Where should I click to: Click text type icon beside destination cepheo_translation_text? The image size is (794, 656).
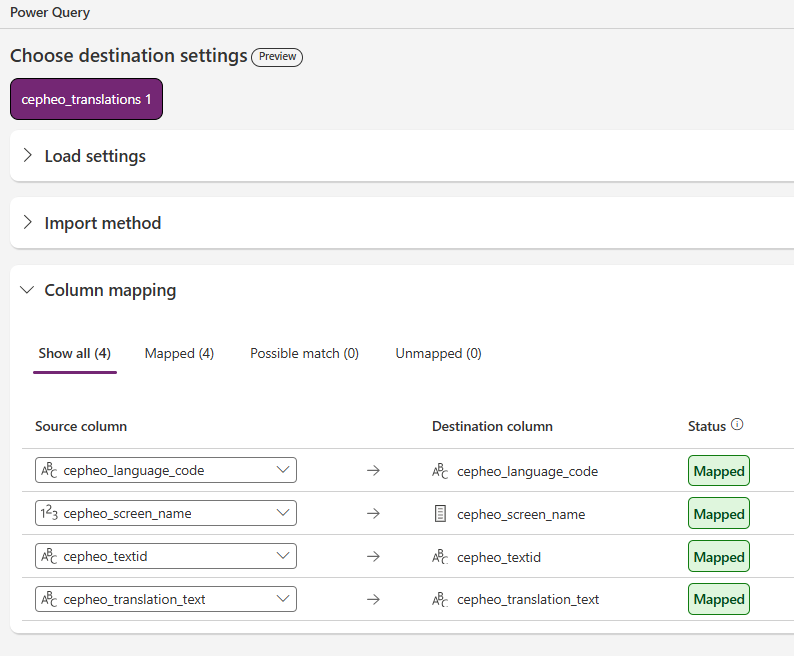click(440, 600)
